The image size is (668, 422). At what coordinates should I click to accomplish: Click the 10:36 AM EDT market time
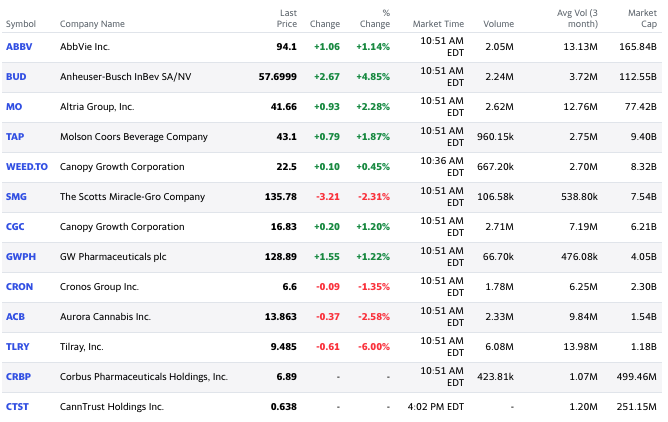coord(442,167)
